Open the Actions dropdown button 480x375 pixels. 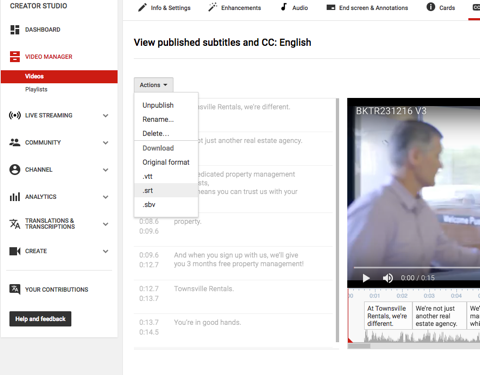pyautogui.click(x=154, y=85)
